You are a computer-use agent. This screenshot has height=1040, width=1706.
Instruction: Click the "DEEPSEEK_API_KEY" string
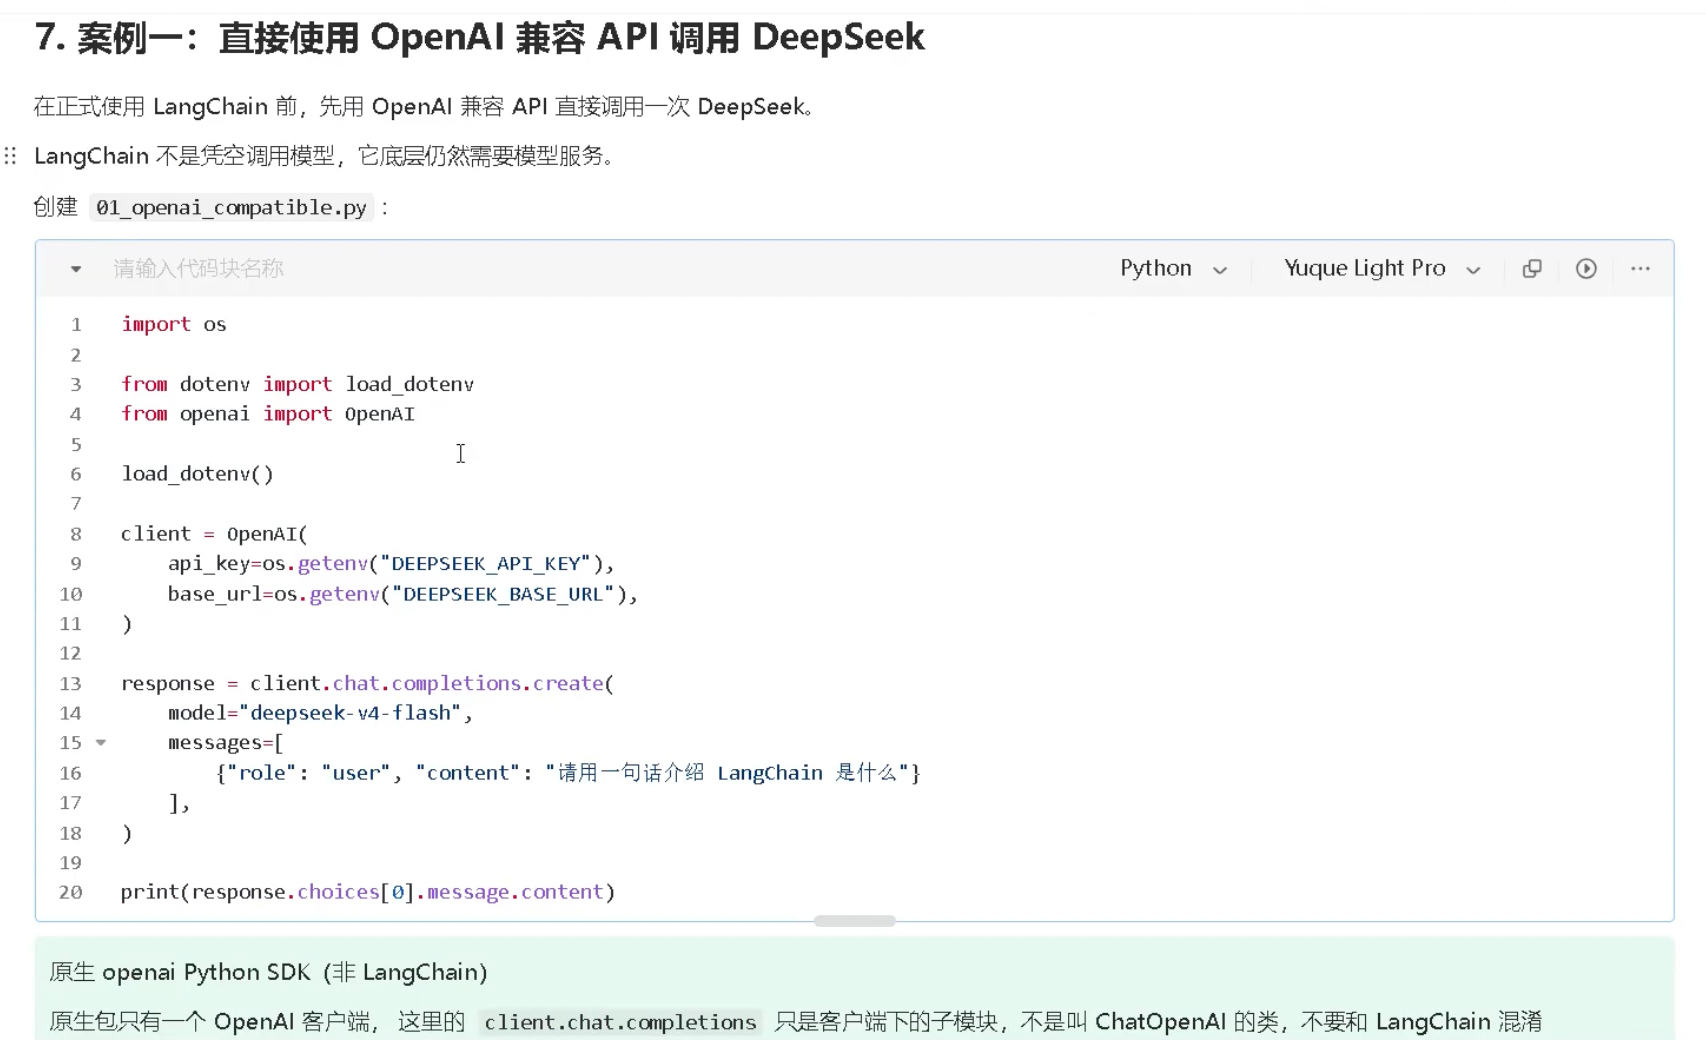pyautogui.click(x=486, y=564)
